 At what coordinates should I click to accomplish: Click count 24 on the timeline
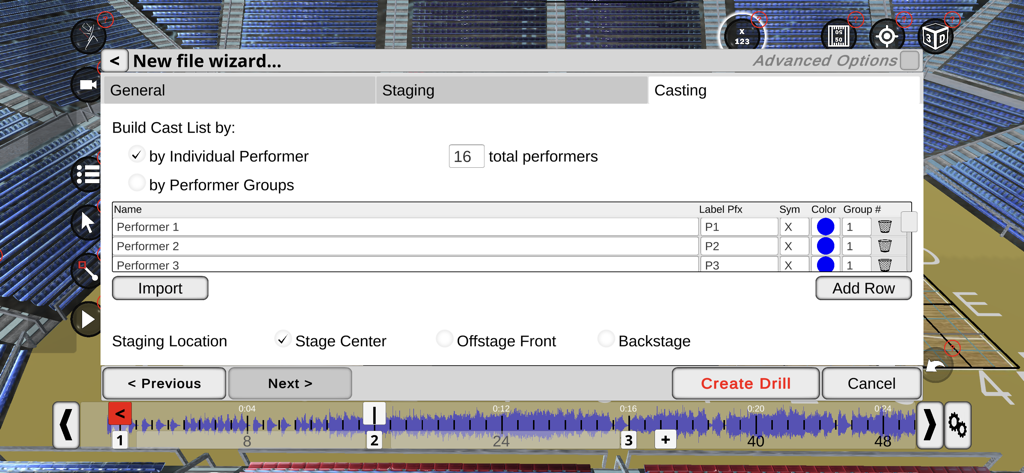tap(501, 441)
